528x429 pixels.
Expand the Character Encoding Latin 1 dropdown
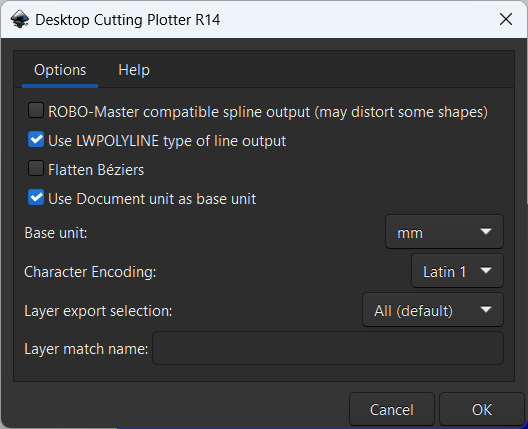(x=457, y=271)
